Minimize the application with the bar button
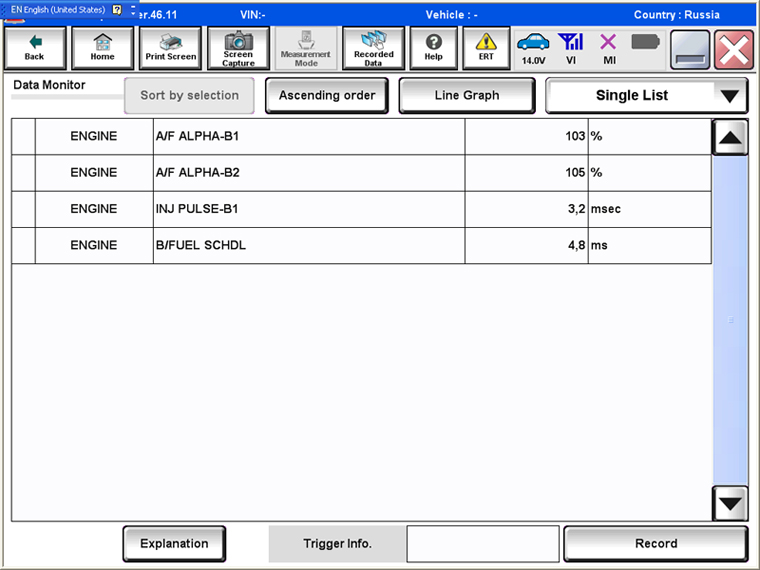This screenshot has height=570, width=760. [x=690, y=49]
